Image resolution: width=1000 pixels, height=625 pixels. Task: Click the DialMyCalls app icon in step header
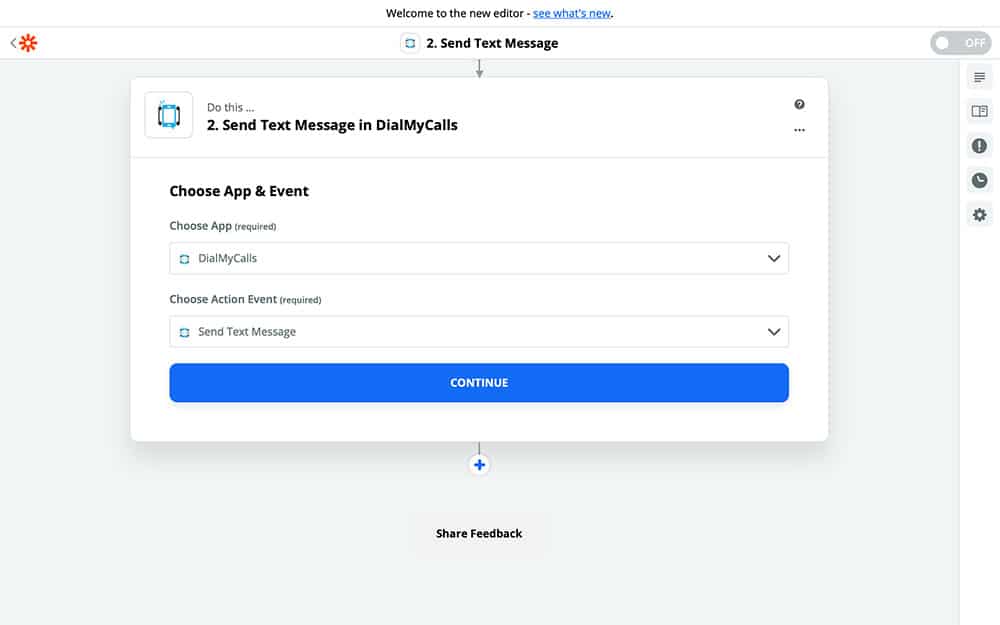[169, 116]
